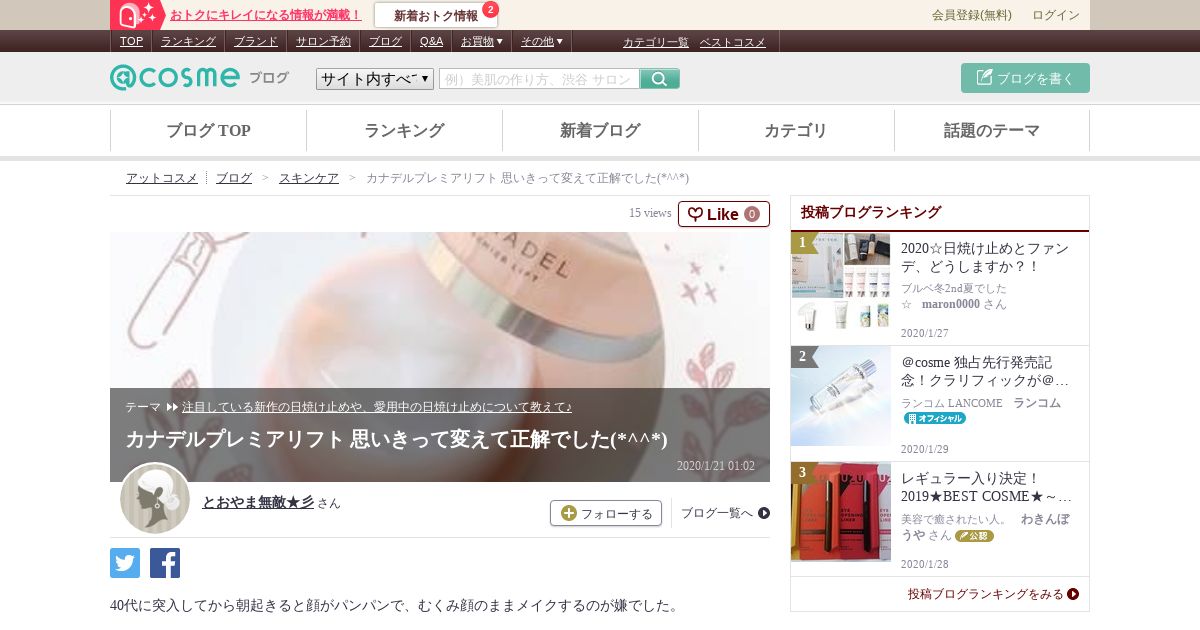Open the サイト内すべて search scope dropdown
This screenshot has width=1200, height=630.
375,79
